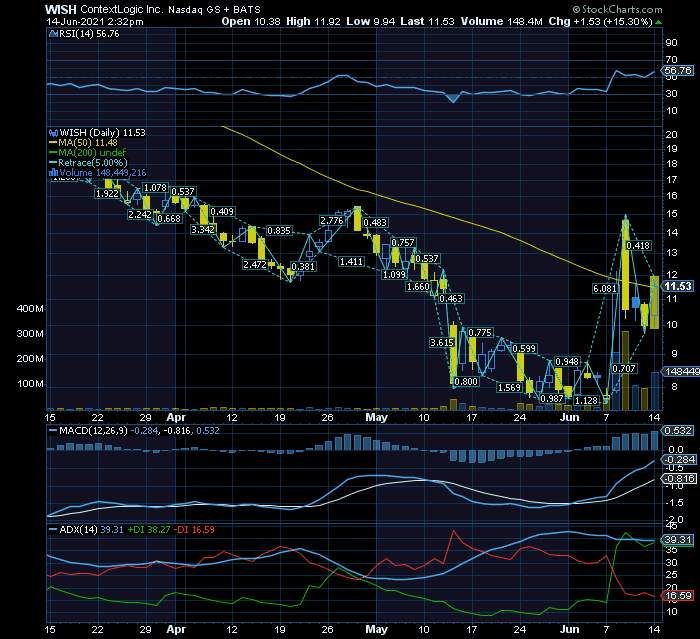This screenshot has height=639, width=700.
Task: Click the 14-Jun-2021 2:32pm timestamp
Action: [x=95, y=21]
